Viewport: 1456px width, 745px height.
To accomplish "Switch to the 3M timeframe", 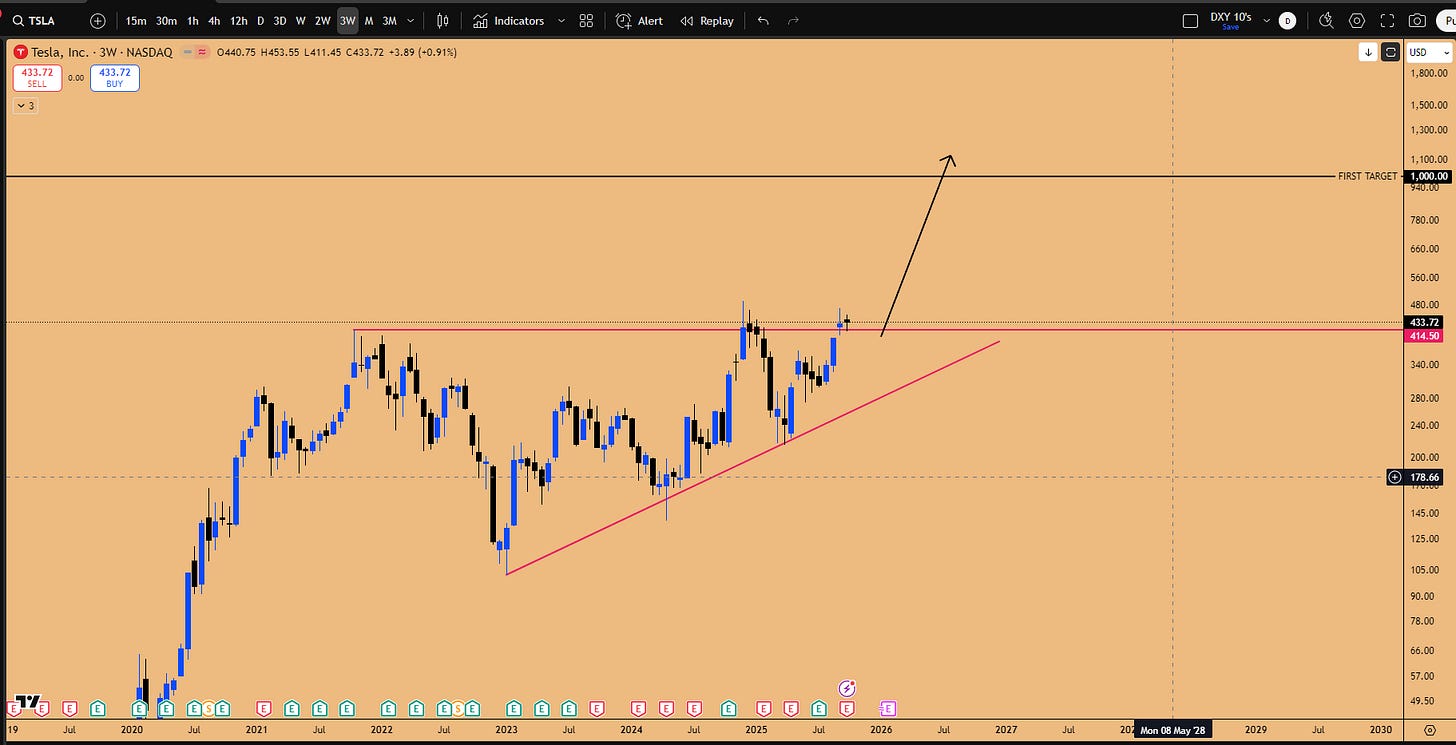I will (x=389, y=20).
